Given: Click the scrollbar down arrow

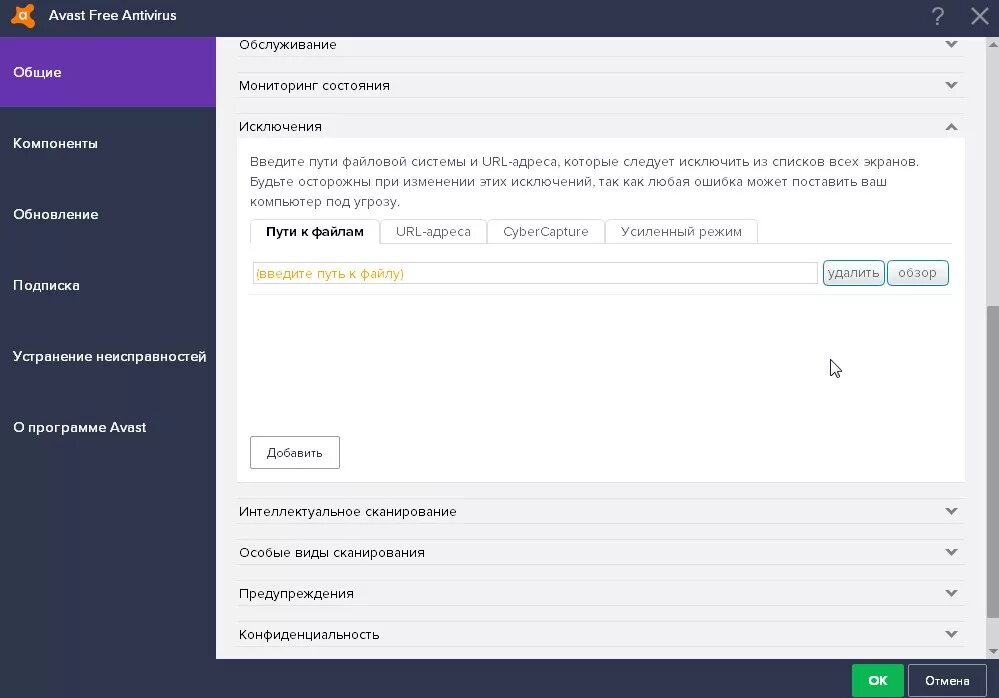Looking at the screenshot, I should pyautogui.click(x=993, y=652).
